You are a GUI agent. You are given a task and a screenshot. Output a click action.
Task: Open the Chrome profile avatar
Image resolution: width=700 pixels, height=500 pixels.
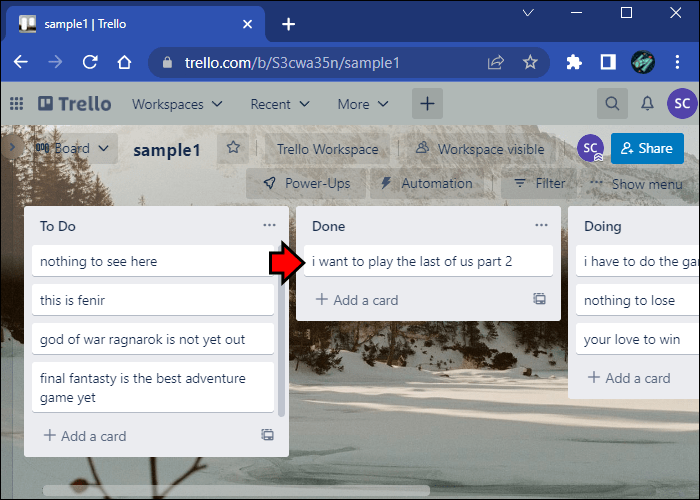[643, 62]
